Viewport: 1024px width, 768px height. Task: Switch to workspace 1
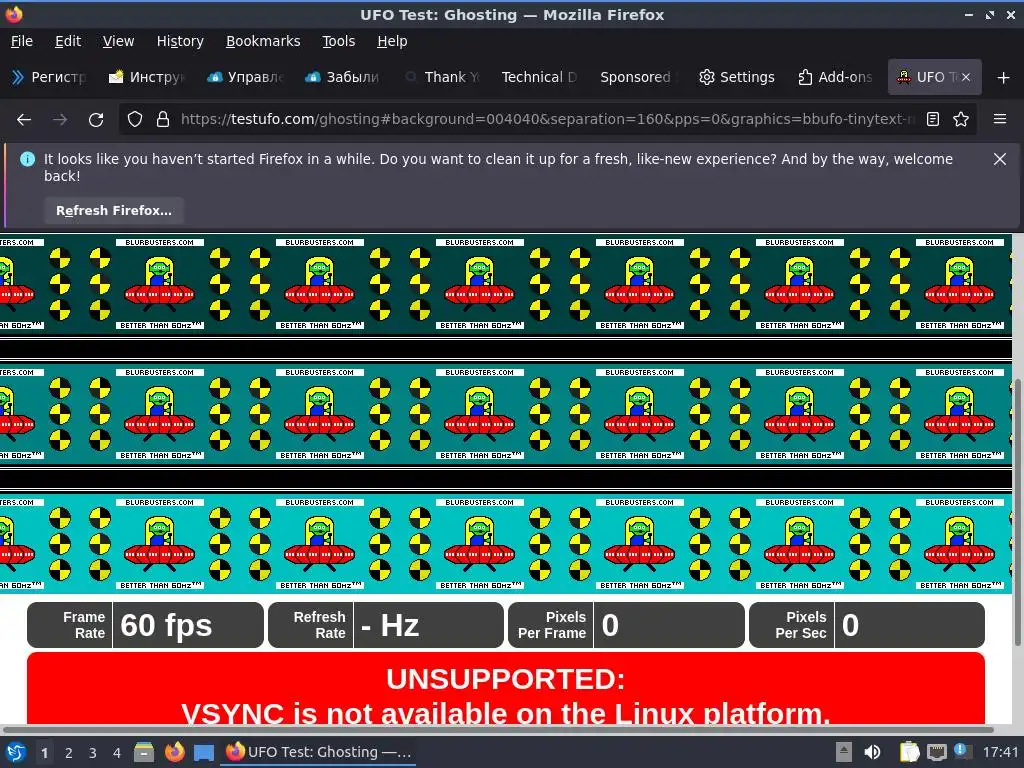click(44, 753)
